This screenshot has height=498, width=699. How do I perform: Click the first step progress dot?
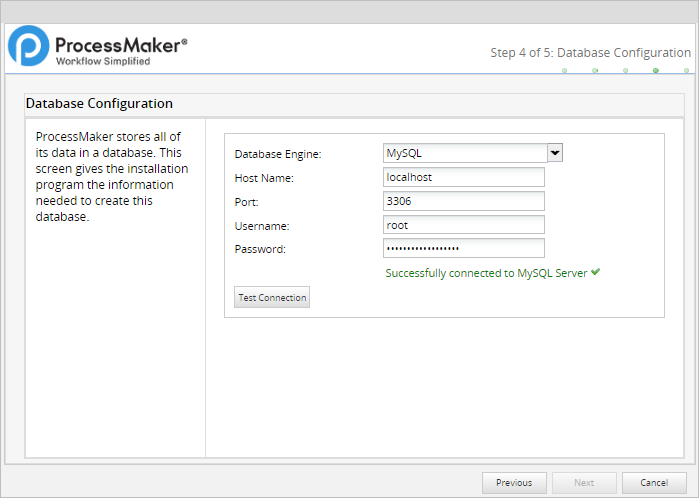[x=564, y=71]
